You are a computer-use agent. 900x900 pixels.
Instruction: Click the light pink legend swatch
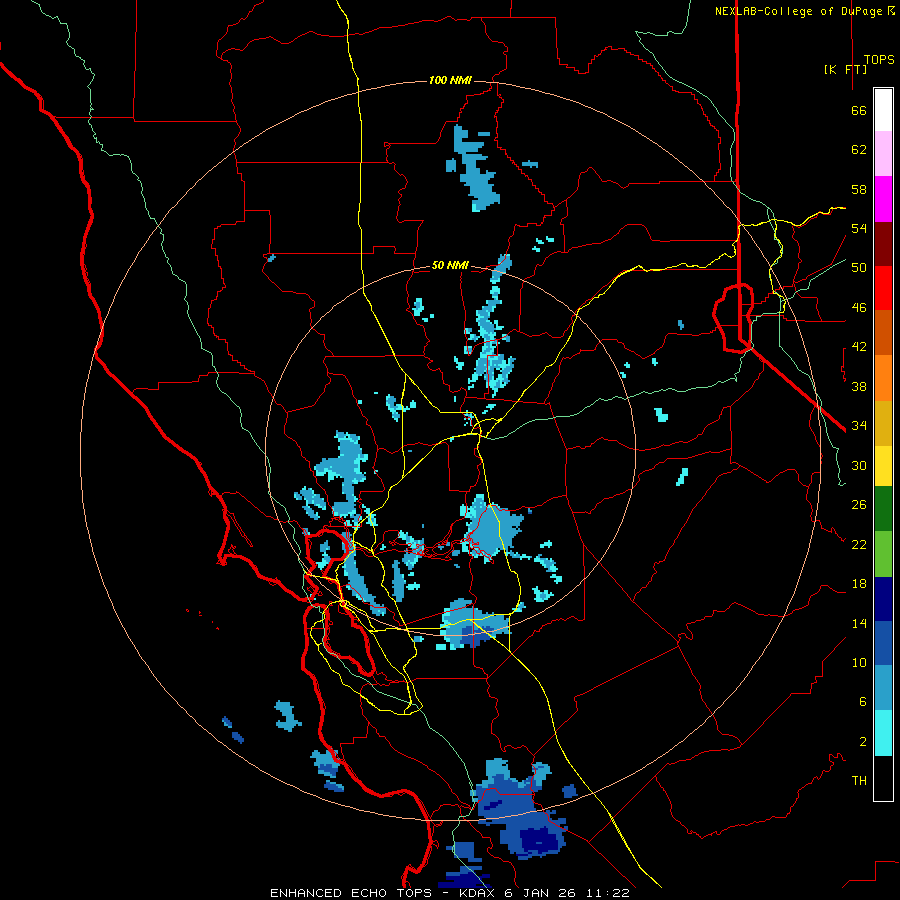(x=883, y=153)
